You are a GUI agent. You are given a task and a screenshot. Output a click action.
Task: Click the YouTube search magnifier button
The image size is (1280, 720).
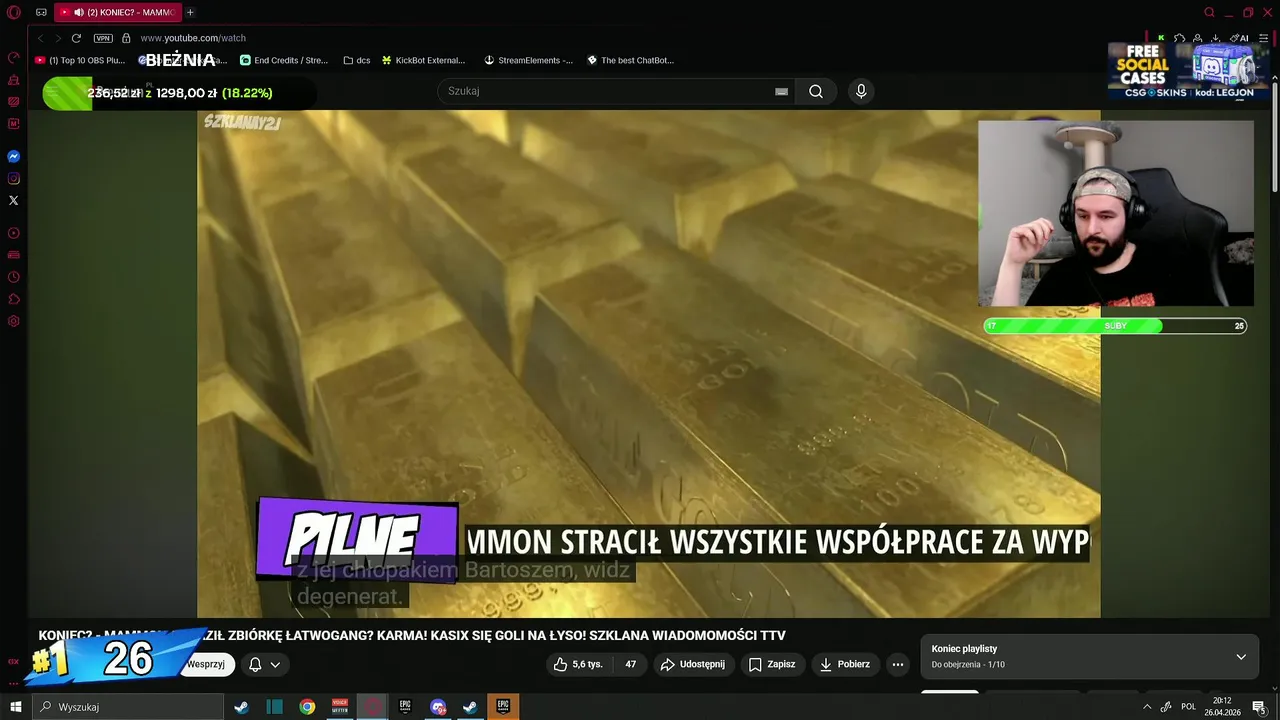tap(816, 91)
